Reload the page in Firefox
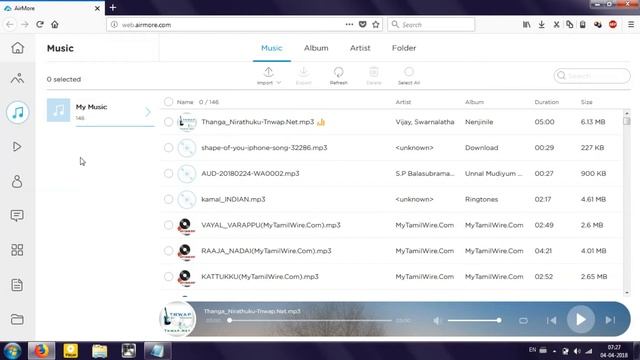This screenshot has width=640, height=360. (40, 24)
